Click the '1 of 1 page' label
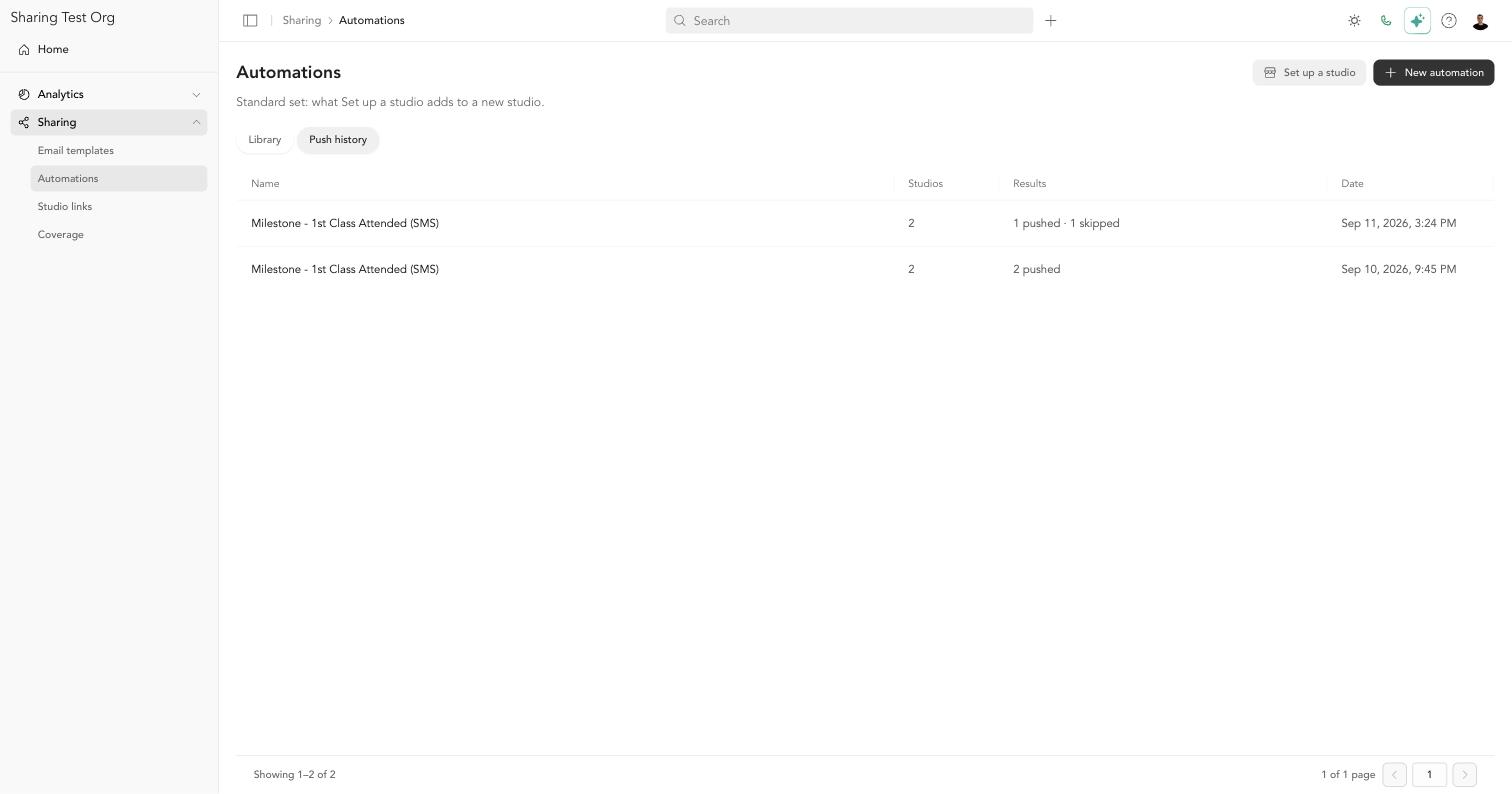This screenshot has height=794, width=1512. tap(1347, 774)
